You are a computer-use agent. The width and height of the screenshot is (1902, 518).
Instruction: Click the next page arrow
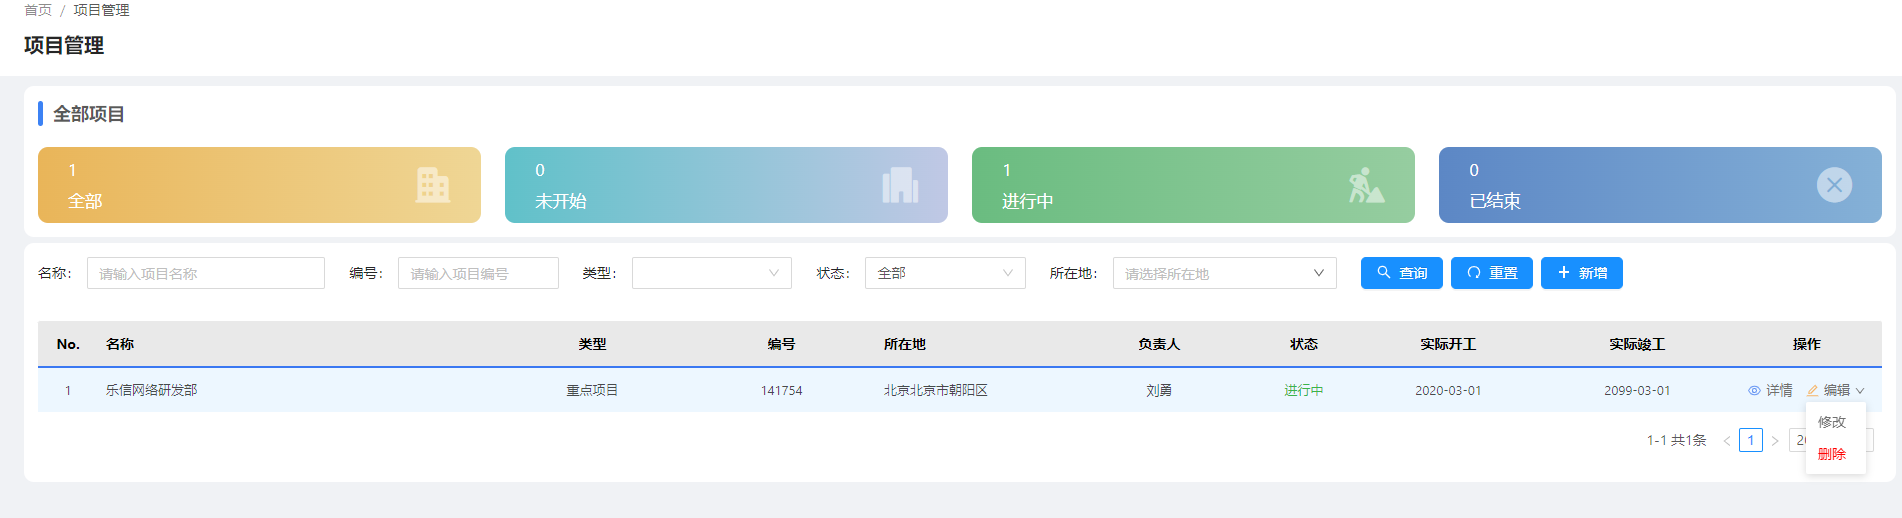1775,441
